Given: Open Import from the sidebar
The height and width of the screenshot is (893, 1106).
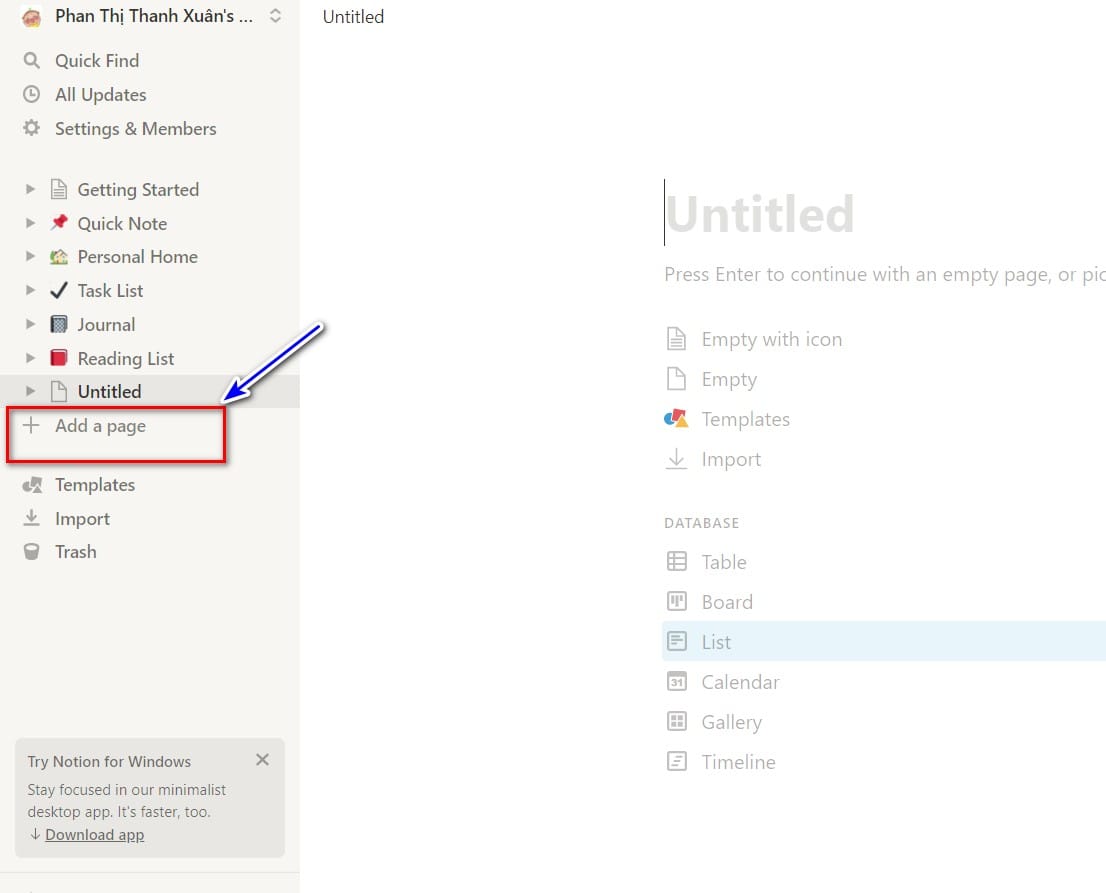Looking at the screenshot, I should click(x=83, y=518).
